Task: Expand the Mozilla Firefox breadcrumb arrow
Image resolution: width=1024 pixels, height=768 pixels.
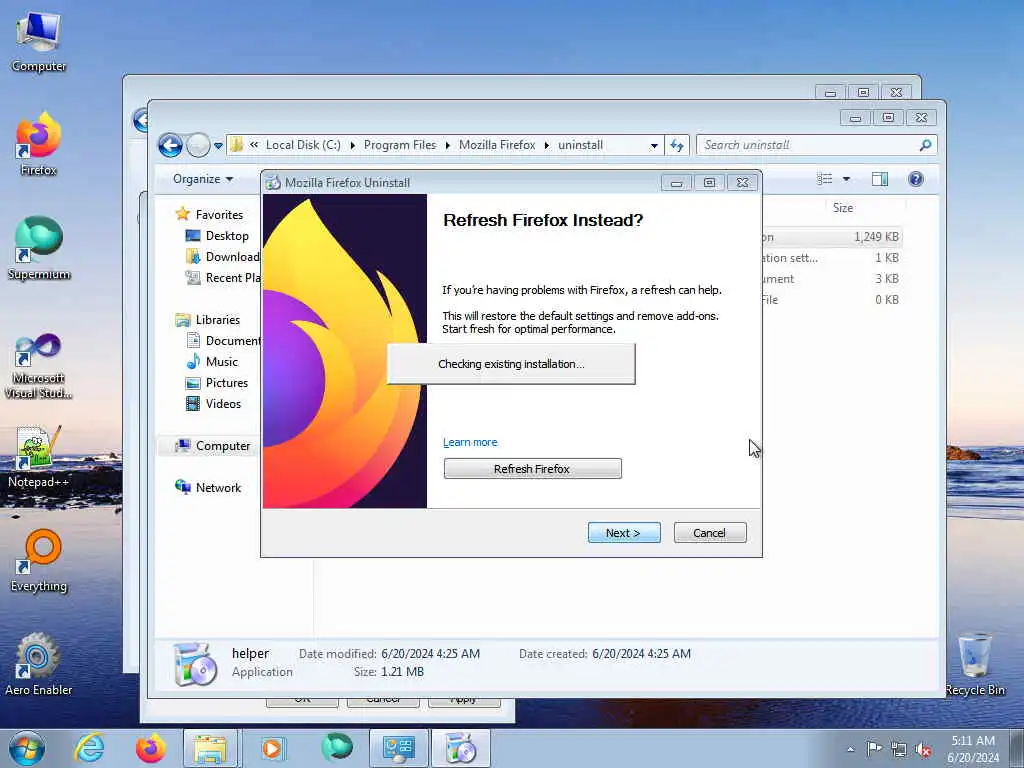Action: pyautogui.click(x=547, y=145)
